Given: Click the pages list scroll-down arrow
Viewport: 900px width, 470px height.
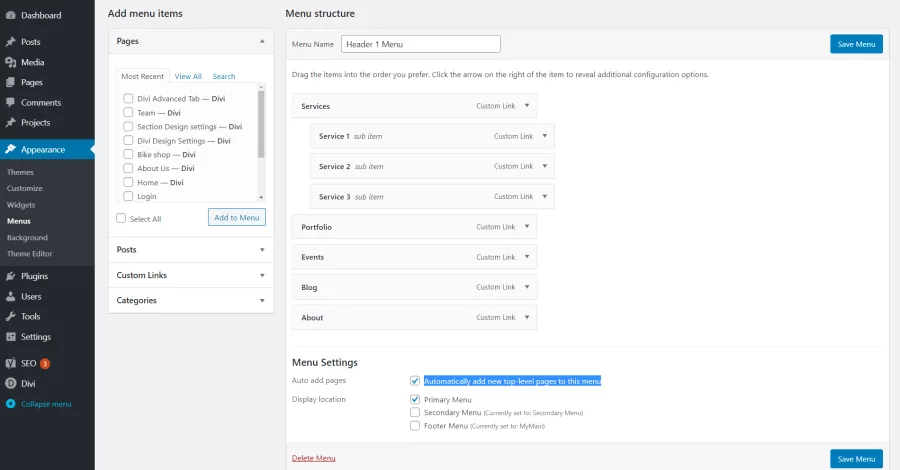Looking at the screenshot, I should [x=261, y=197].
